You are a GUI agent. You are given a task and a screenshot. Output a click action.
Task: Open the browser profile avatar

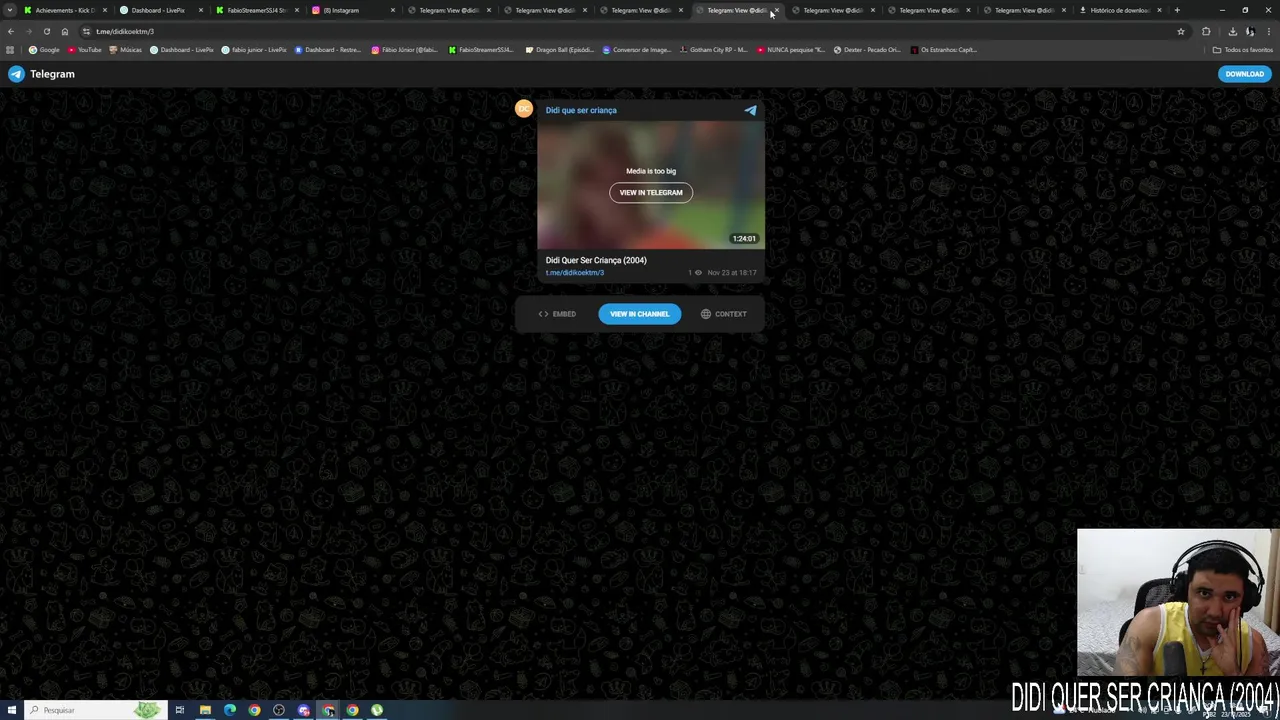coord(1250,31)
